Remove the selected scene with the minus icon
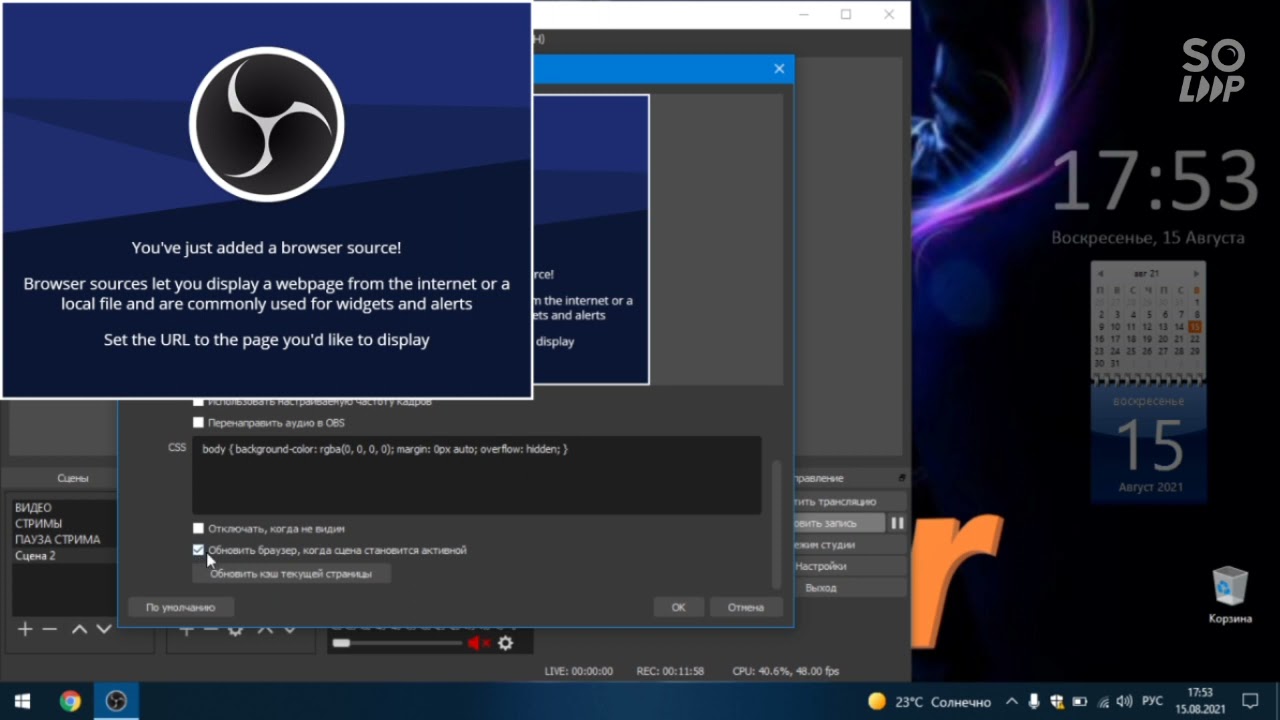This screenshot has height=720, width=1280. (50, 629)
